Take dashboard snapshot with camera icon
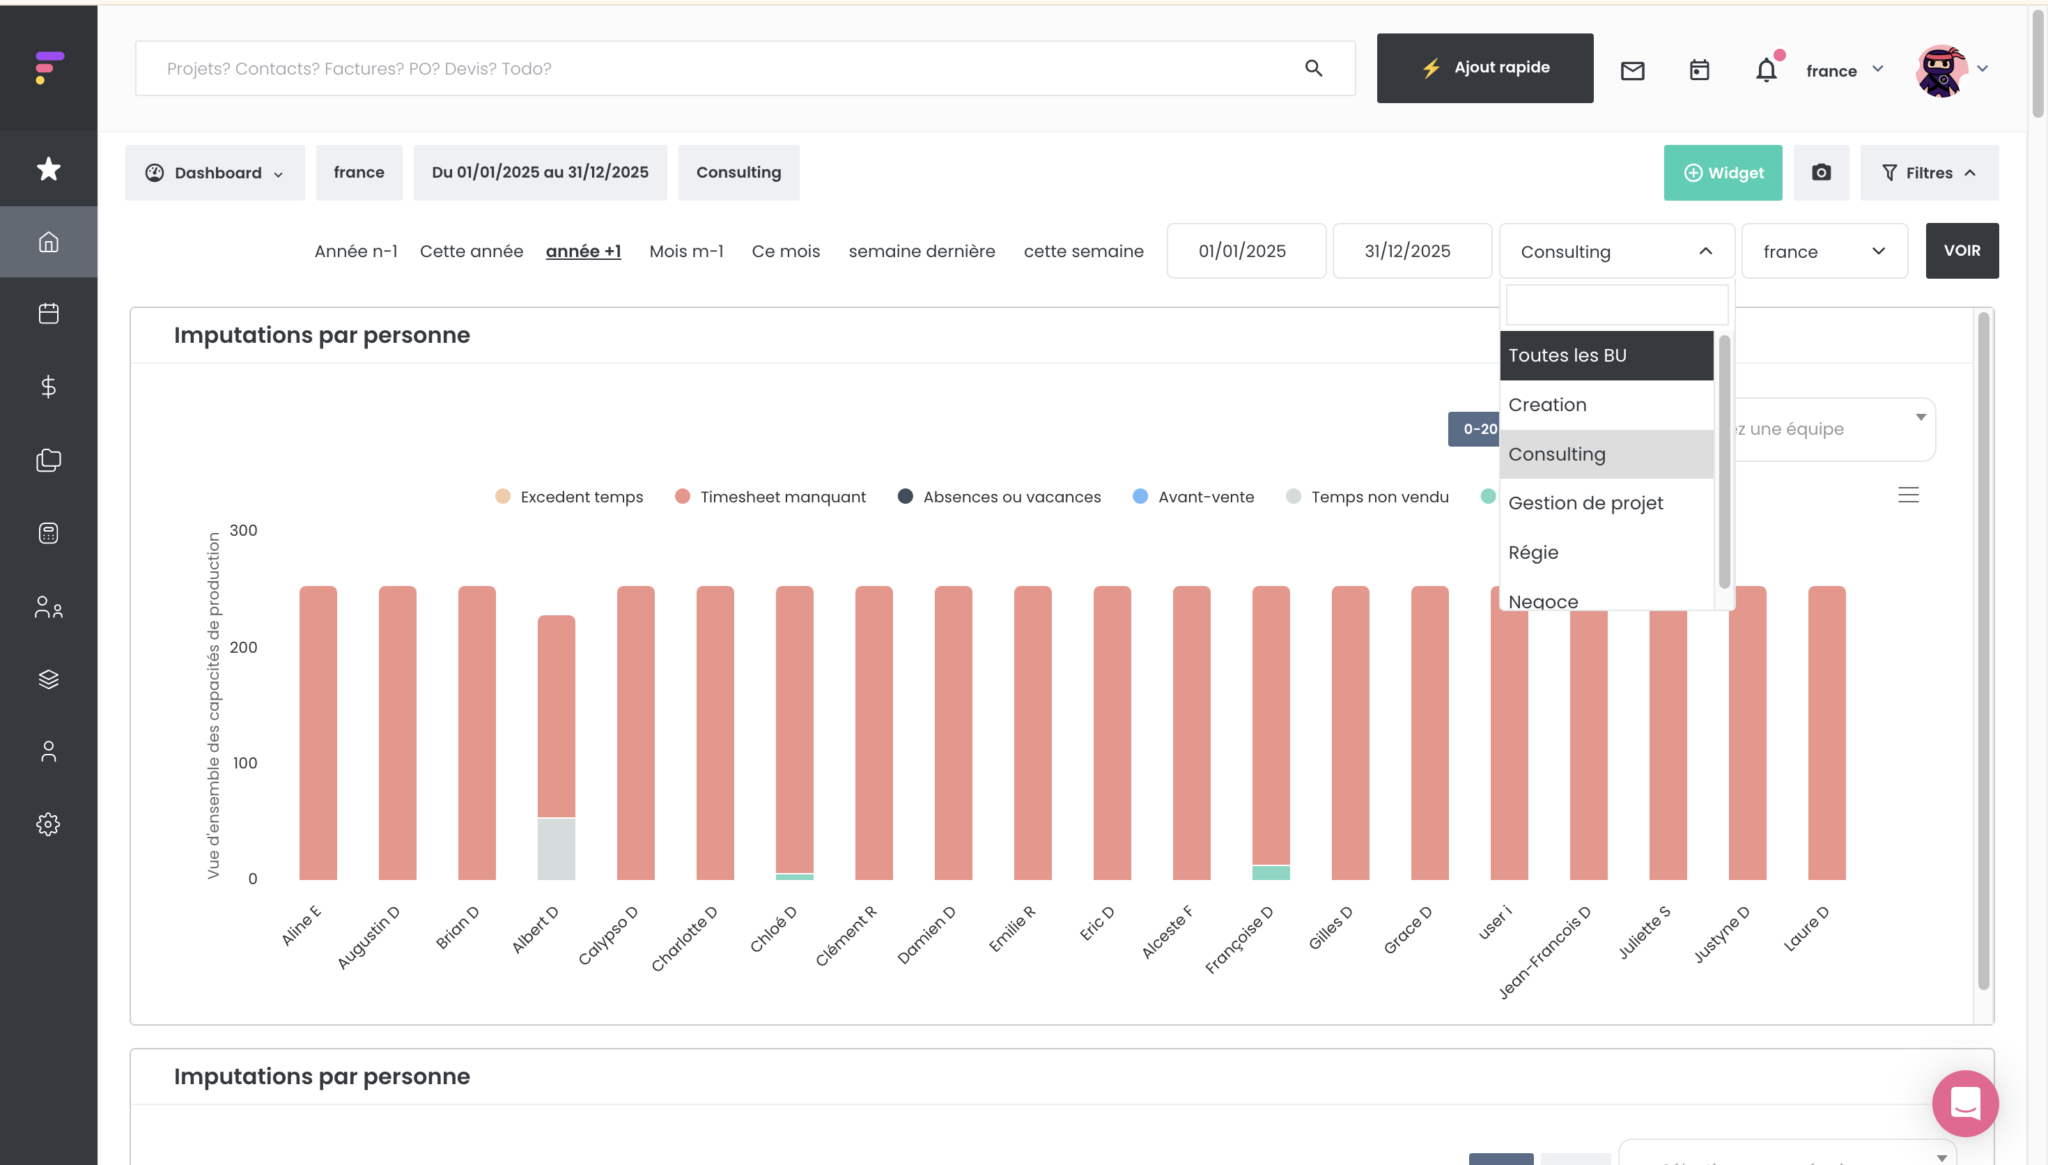The height and width of the screenshot is (1165, 2048). click(x=1821, y=172)
